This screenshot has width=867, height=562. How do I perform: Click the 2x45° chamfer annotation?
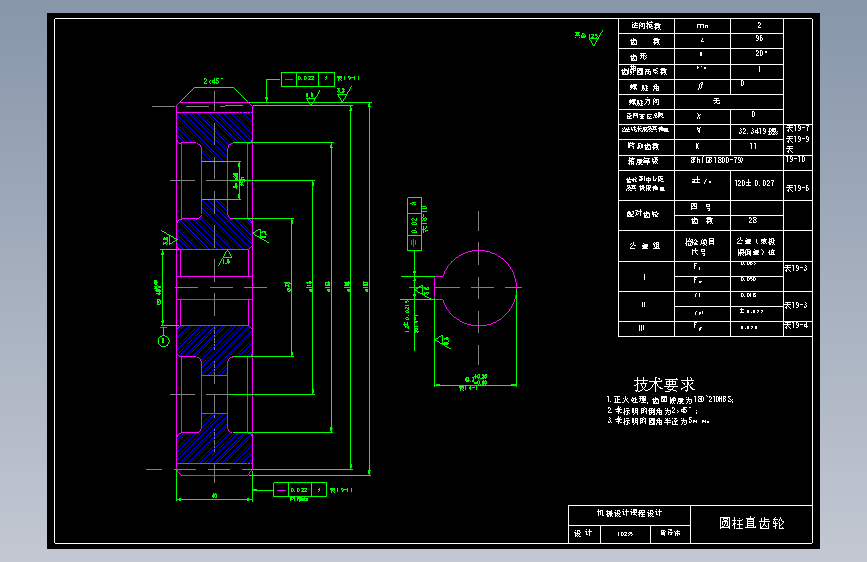[x=213, y=81]
